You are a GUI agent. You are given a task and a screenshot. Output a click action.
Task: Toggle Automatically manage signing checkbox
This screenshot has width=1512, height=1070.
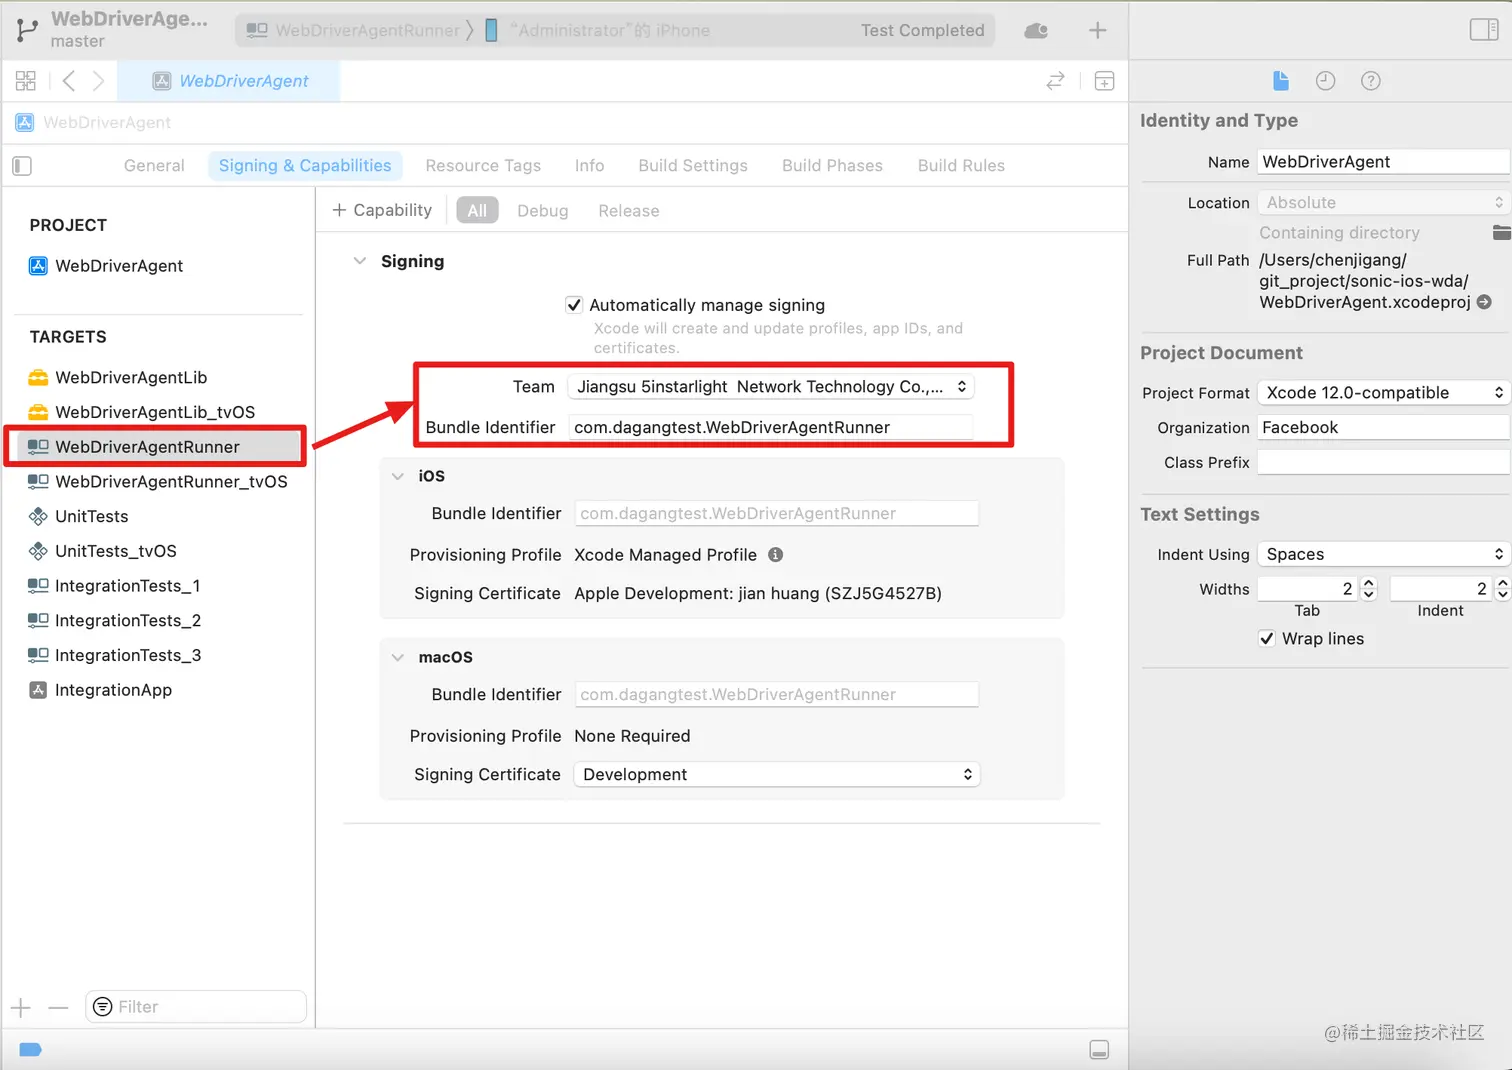tap(574, 305)
